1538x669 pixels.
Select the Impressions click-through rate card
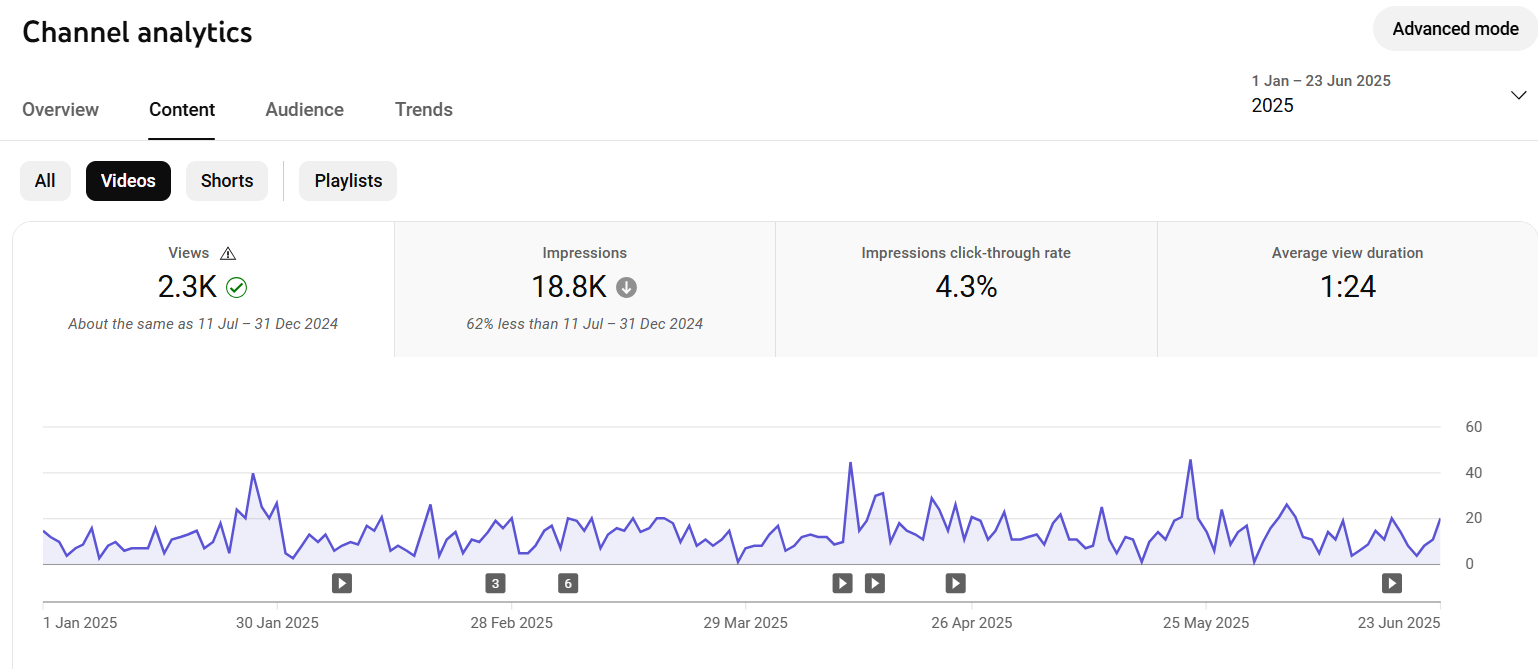pyautogui.click(x=966, y=289)
